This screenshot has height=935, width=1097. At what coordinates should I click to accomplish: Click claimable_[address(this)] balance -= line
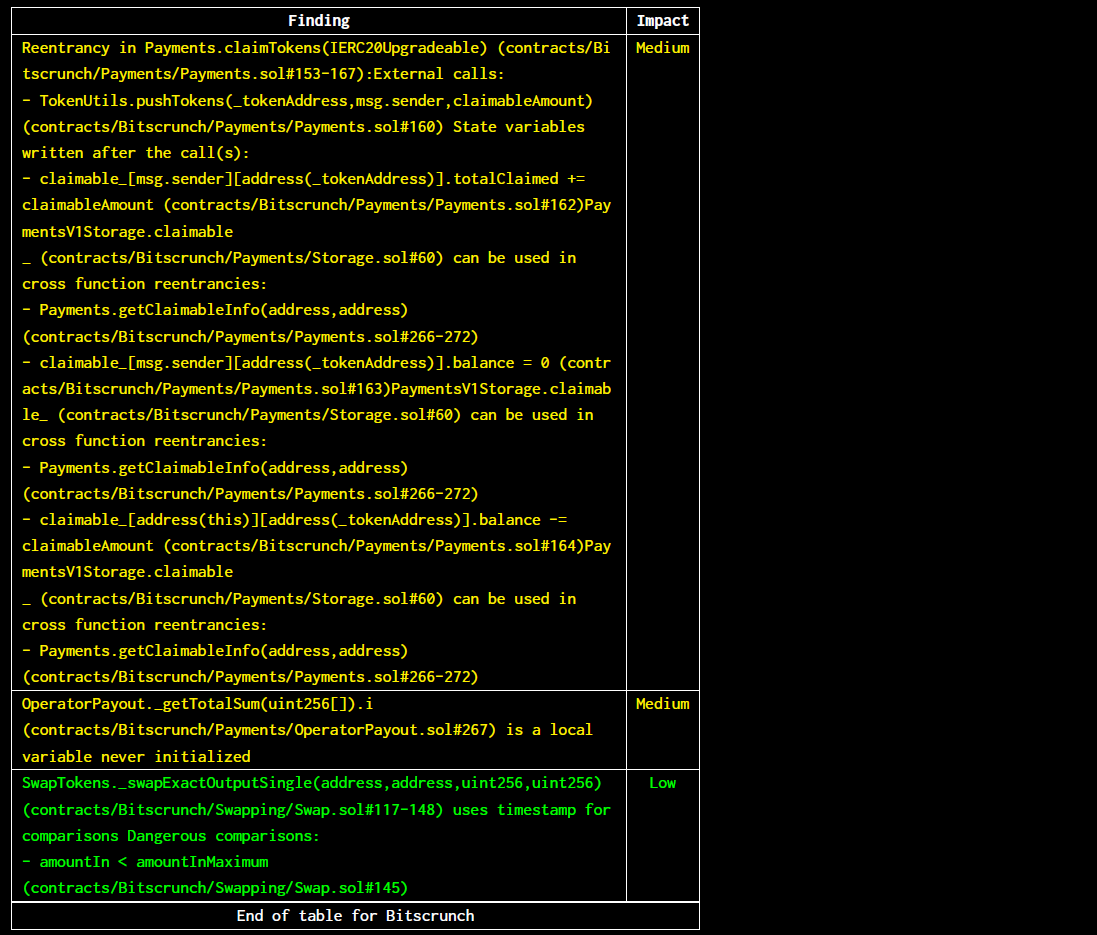[295, 519]
